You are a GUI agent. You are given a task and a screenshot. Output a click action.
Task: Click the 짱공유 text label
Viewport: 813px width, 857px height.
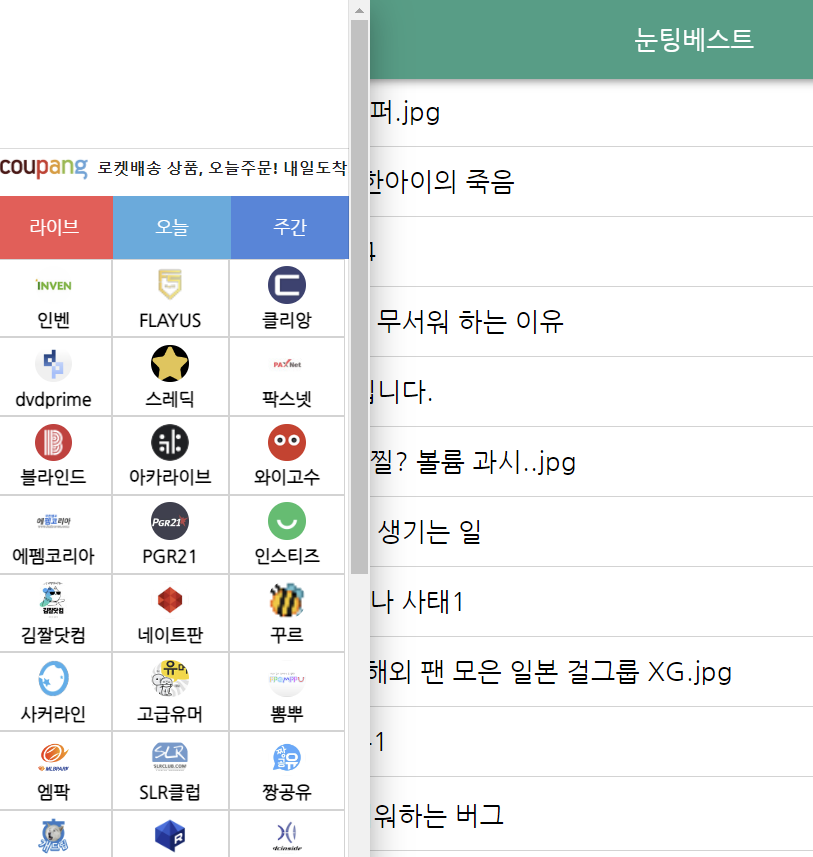[287, 792]
